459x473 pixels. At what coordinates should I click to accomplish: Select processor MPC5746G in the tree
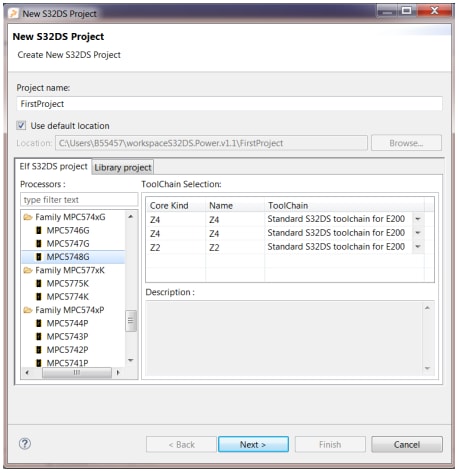(68, 230)
